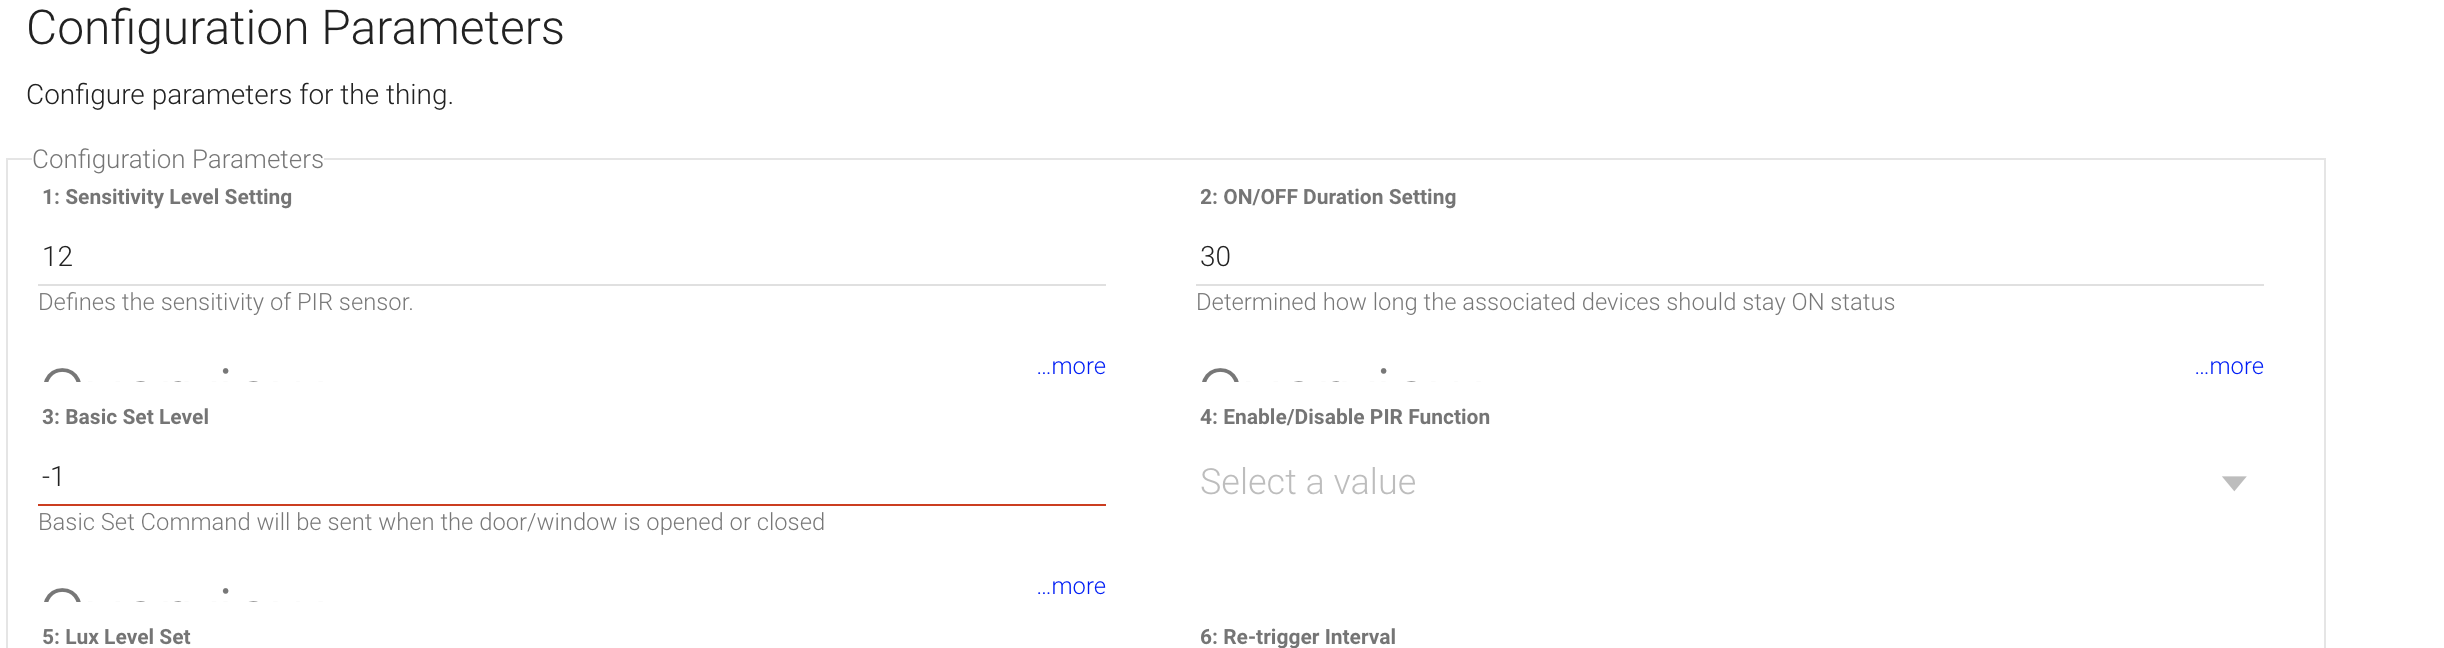Click the Basic Set Level input showing -1
Screen dimensions: 2444x648
pyautogui.click(x=570, y=477)
